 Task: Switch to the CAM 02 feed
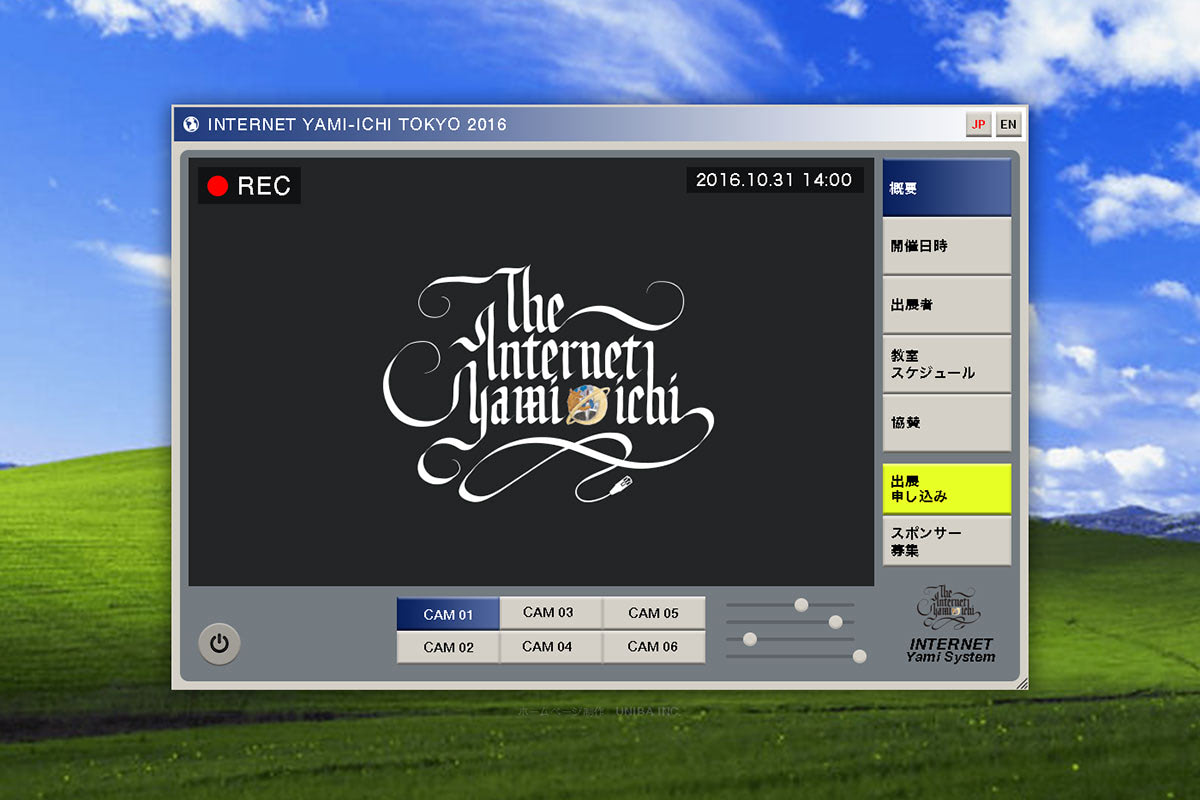point(448,647)
